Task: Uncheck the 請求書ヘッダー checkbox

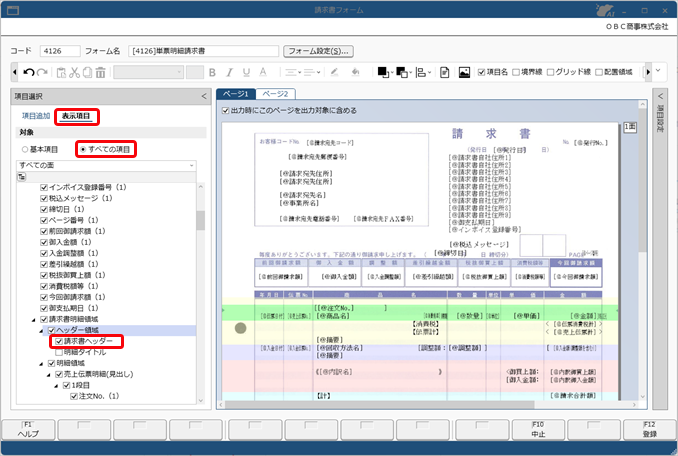Action: pos(59,341)
